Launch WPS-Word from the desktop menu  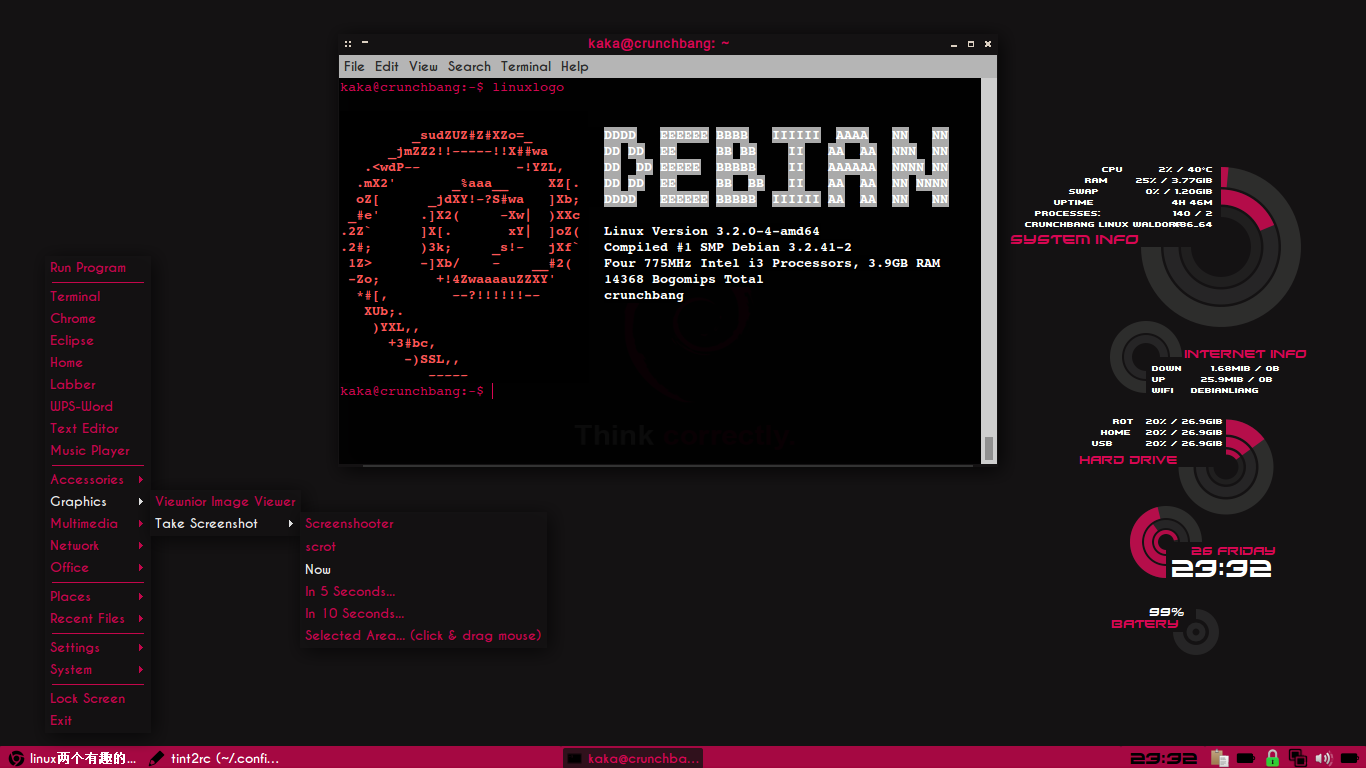click(97, 406)
